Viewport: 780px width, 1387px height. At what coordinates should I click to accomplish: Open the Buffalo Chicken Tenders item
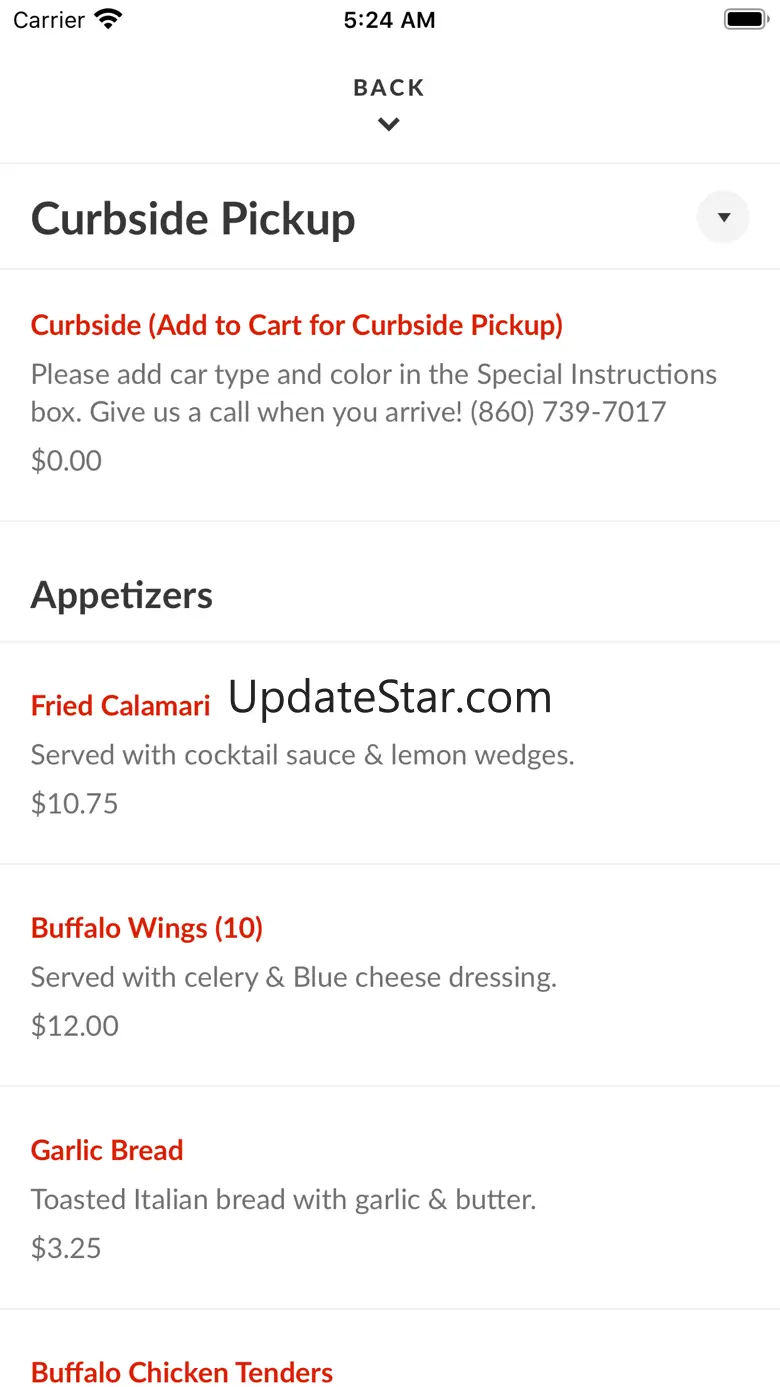(182, 1372)
